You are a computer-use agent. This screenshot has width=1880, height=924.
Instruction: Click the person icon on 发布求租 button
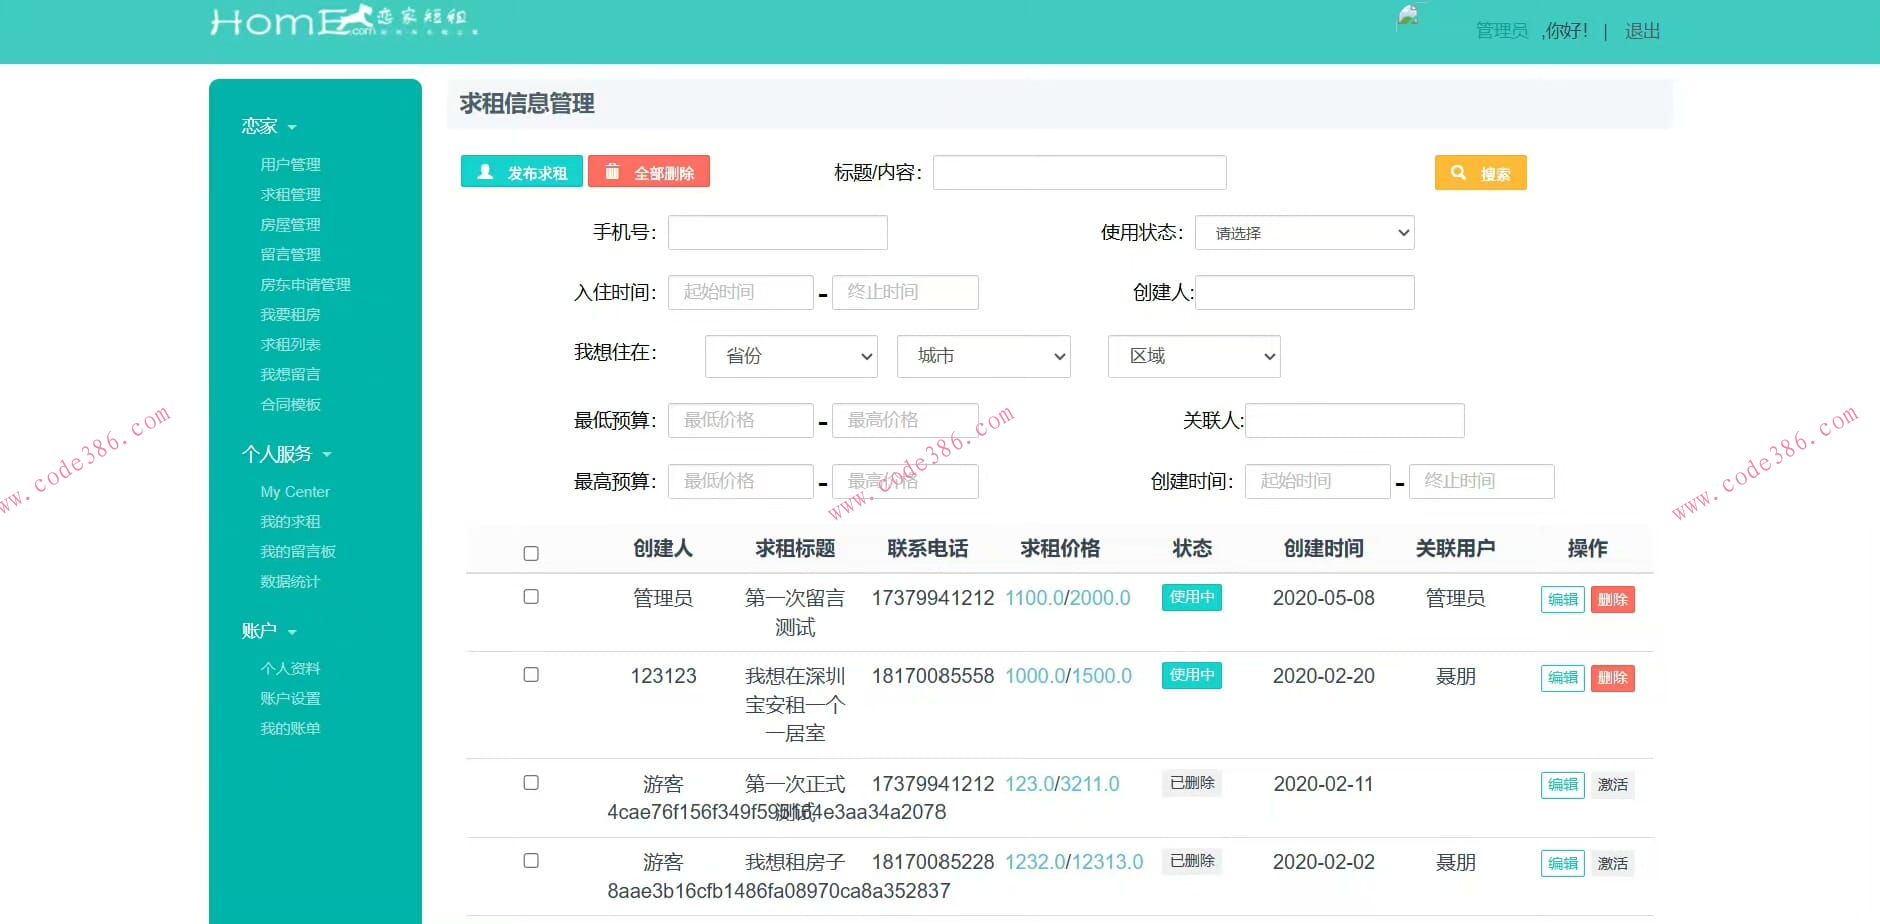[486, 171]
